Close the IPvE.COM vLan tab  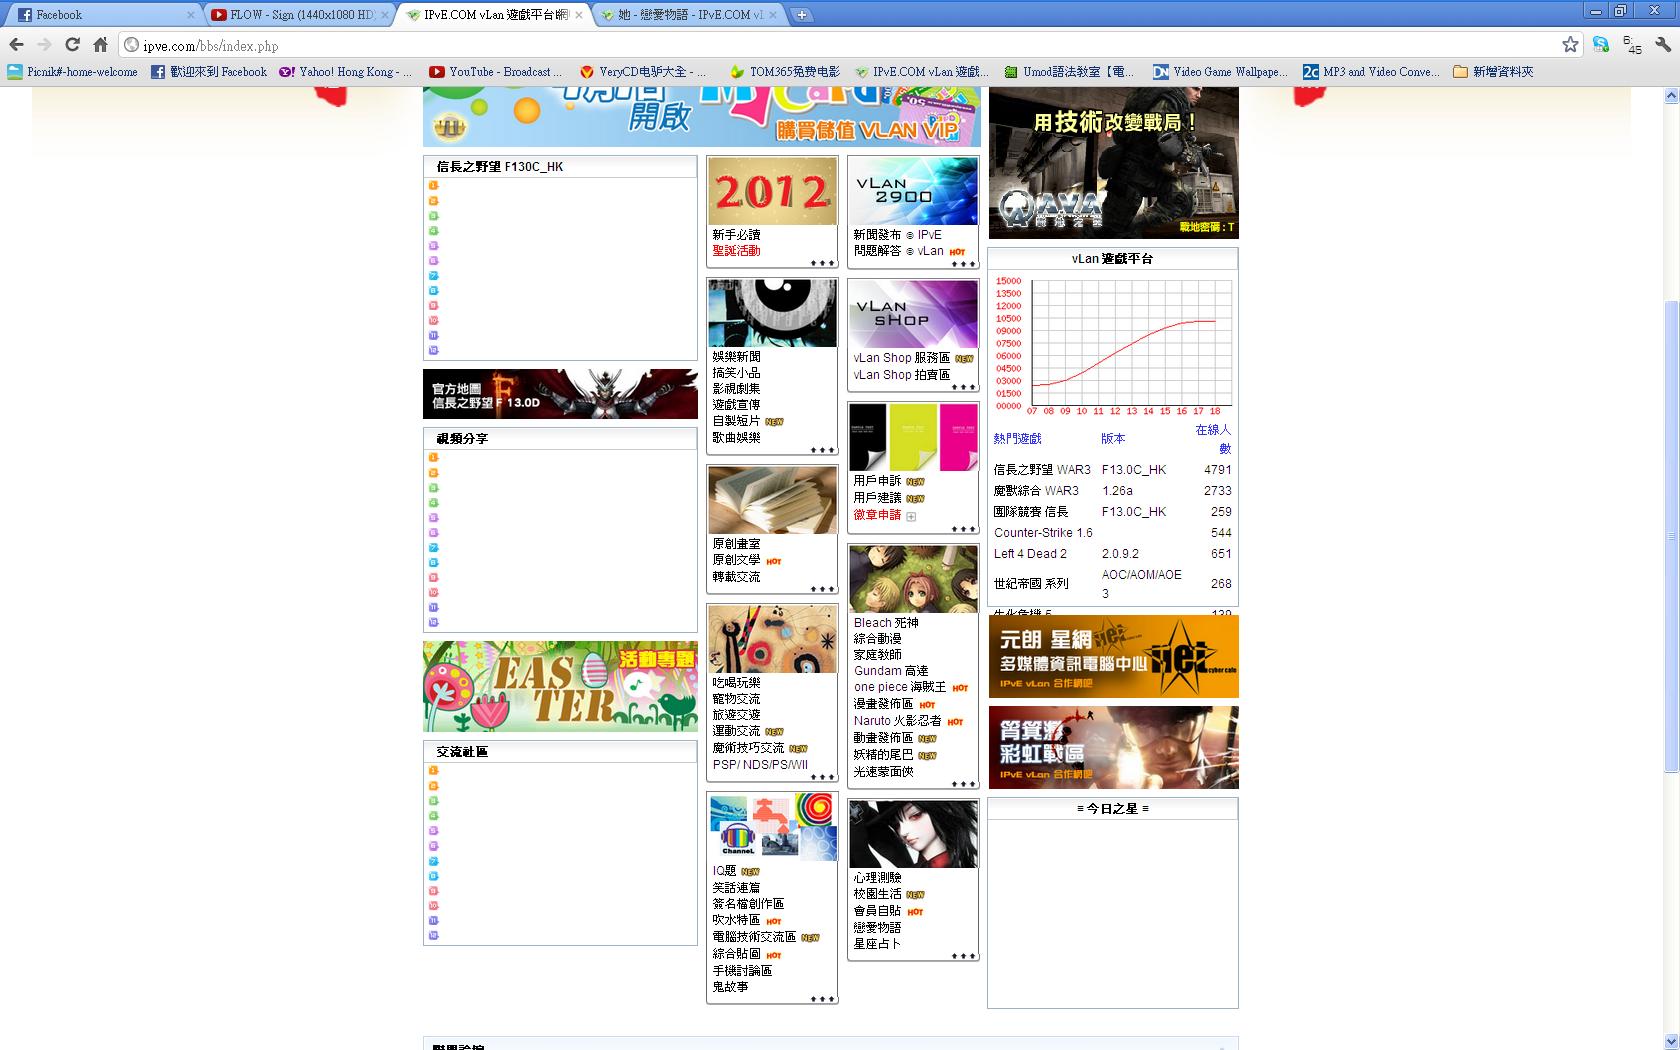(579, 15)
